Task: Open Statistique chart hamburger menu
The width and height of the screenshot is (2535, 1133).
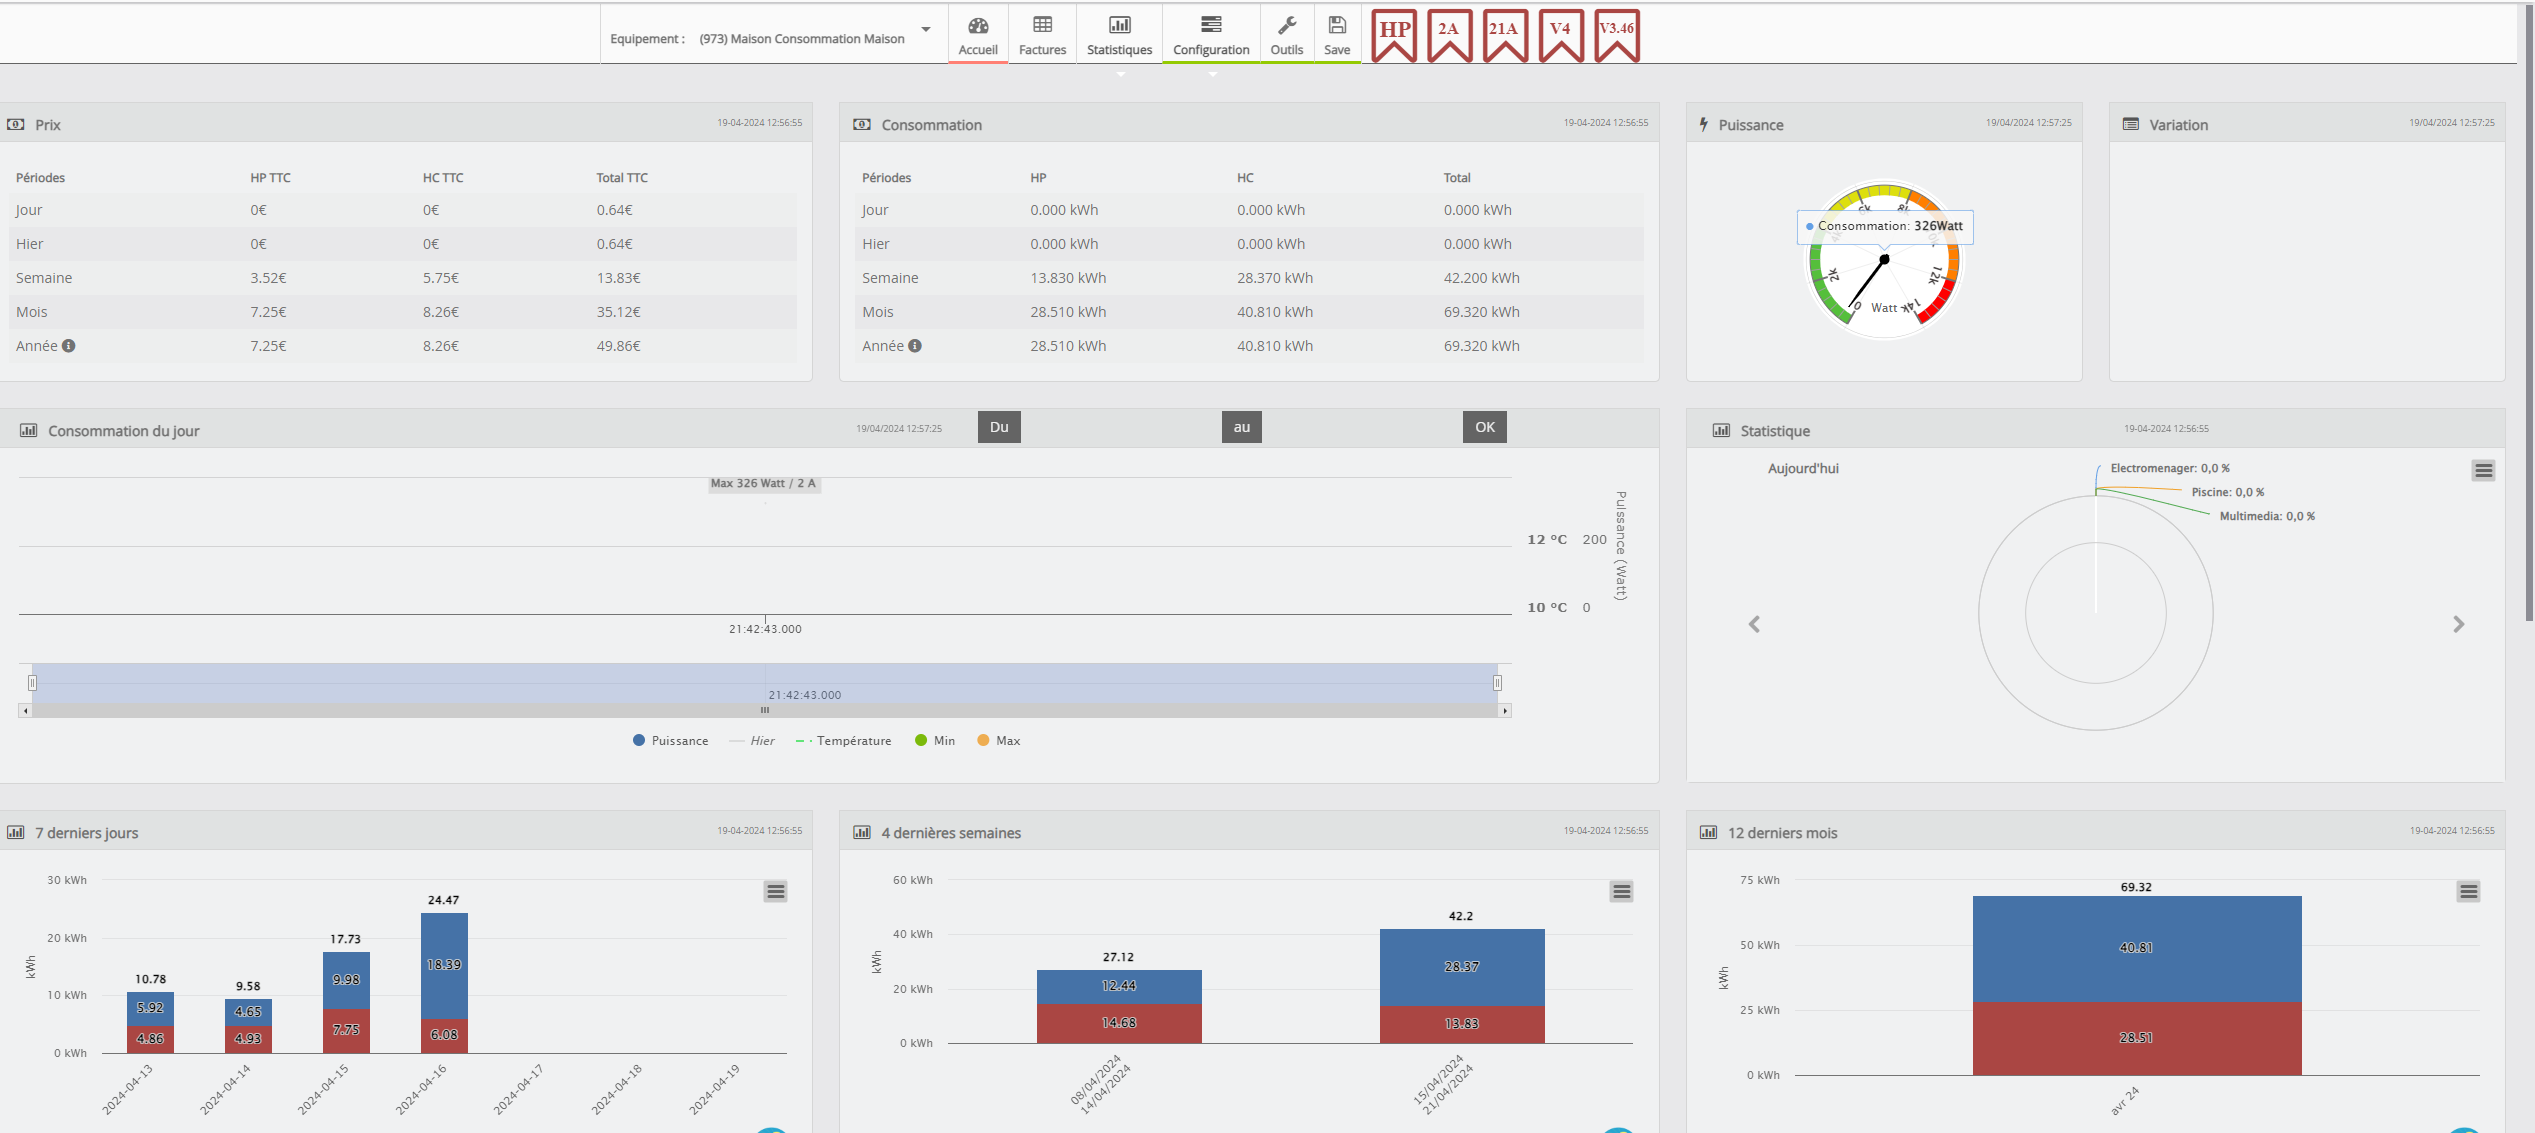Action: [2483, 470]
